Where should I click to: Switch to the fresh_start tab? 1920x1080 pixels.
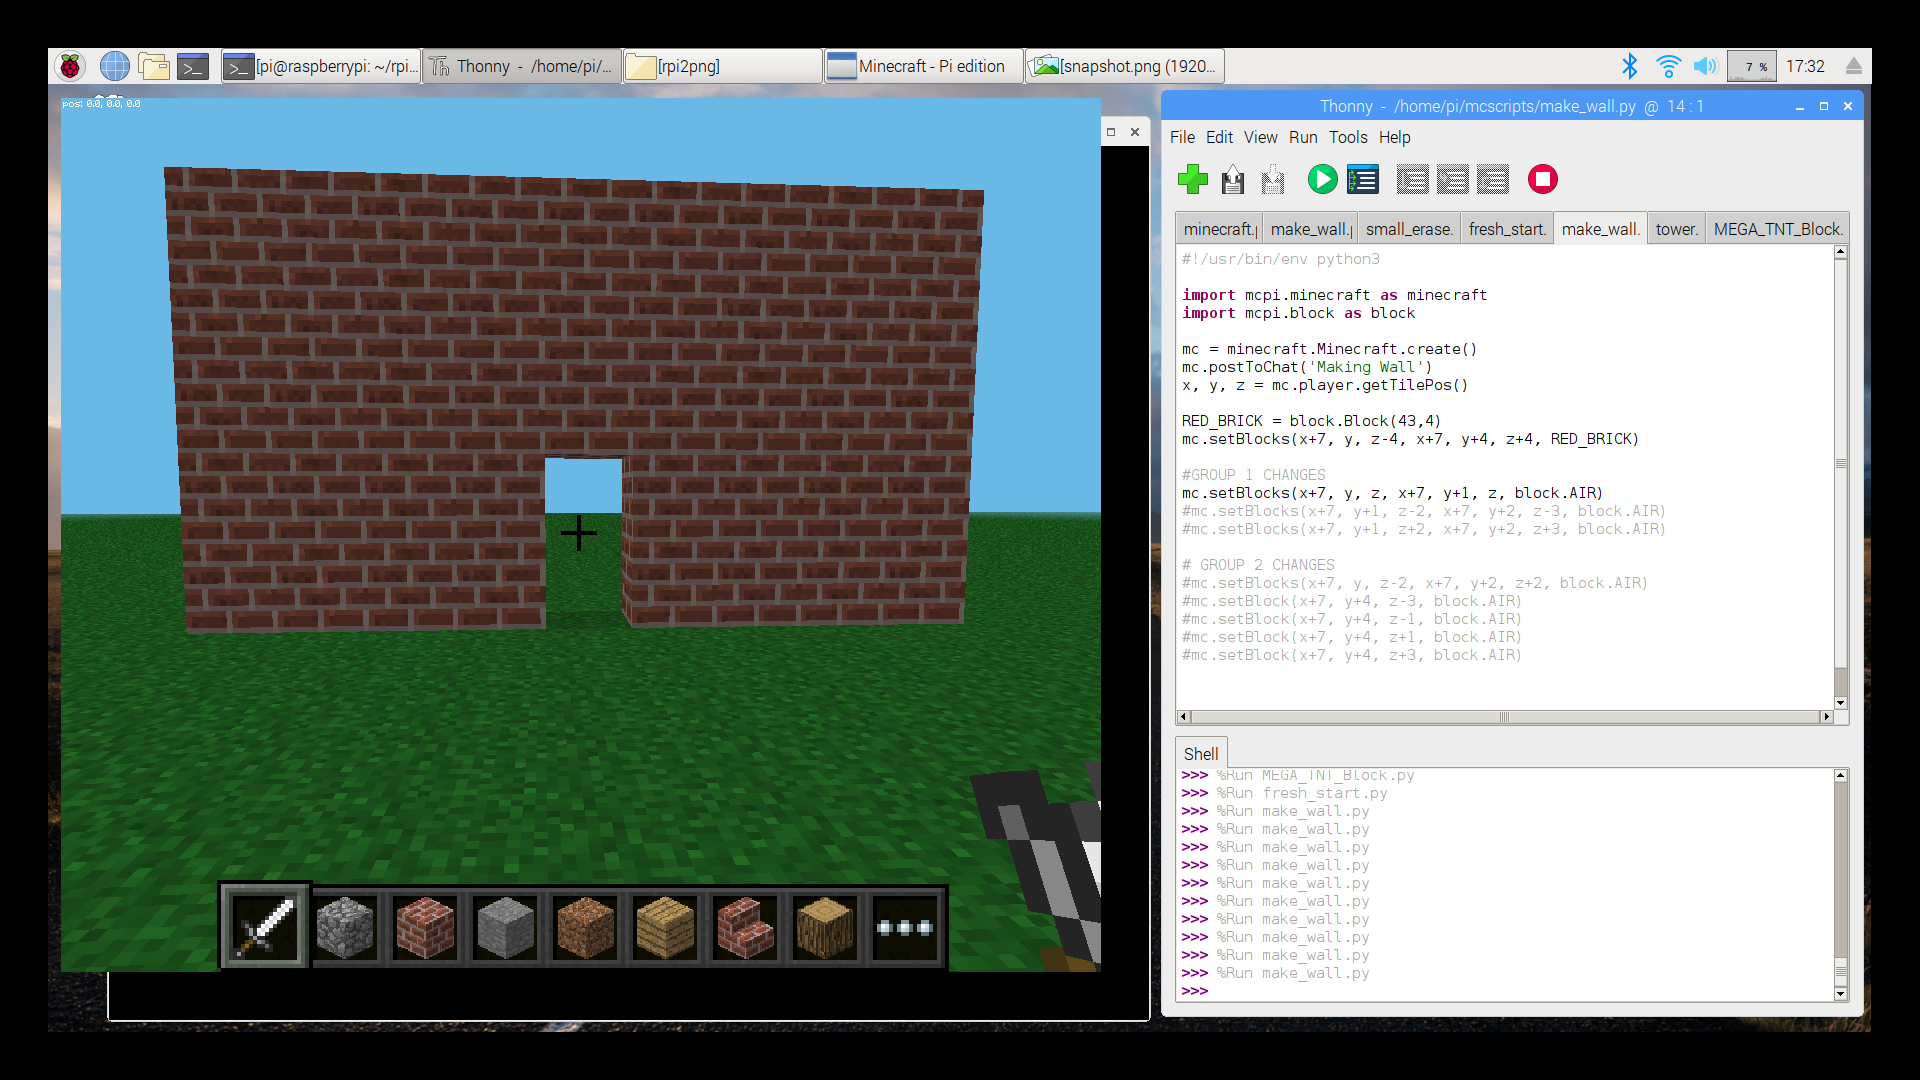tap(1506, 228)
